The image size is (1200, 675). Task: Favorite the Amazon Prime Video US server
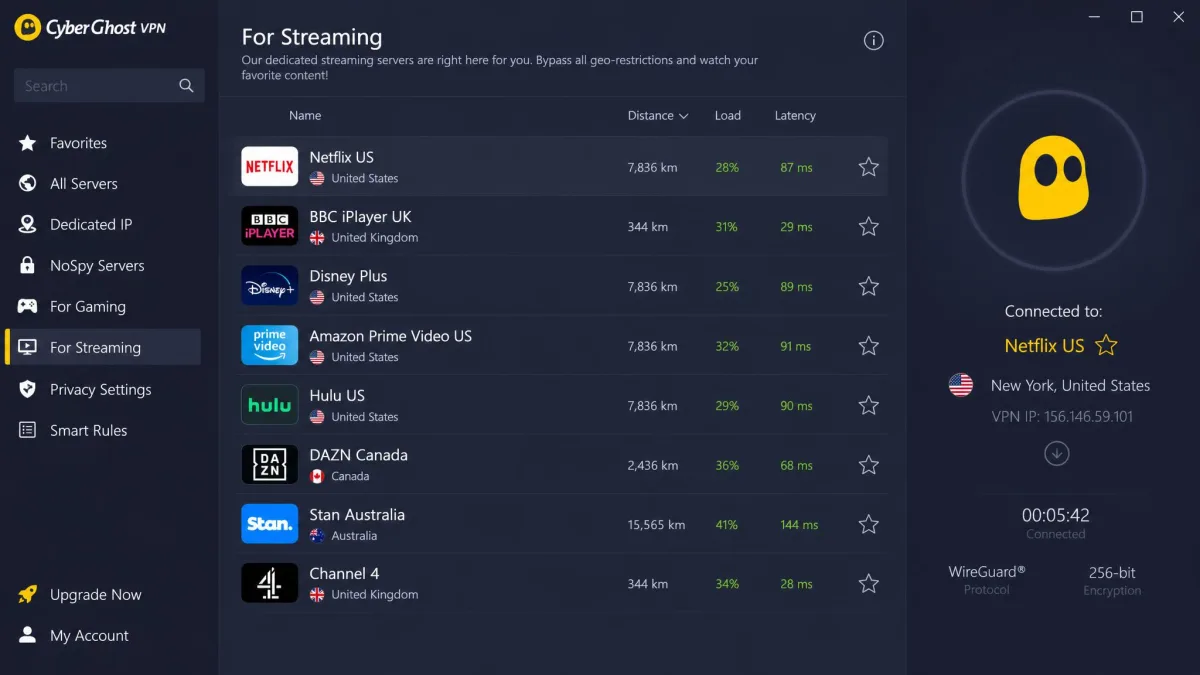point(869,346)
